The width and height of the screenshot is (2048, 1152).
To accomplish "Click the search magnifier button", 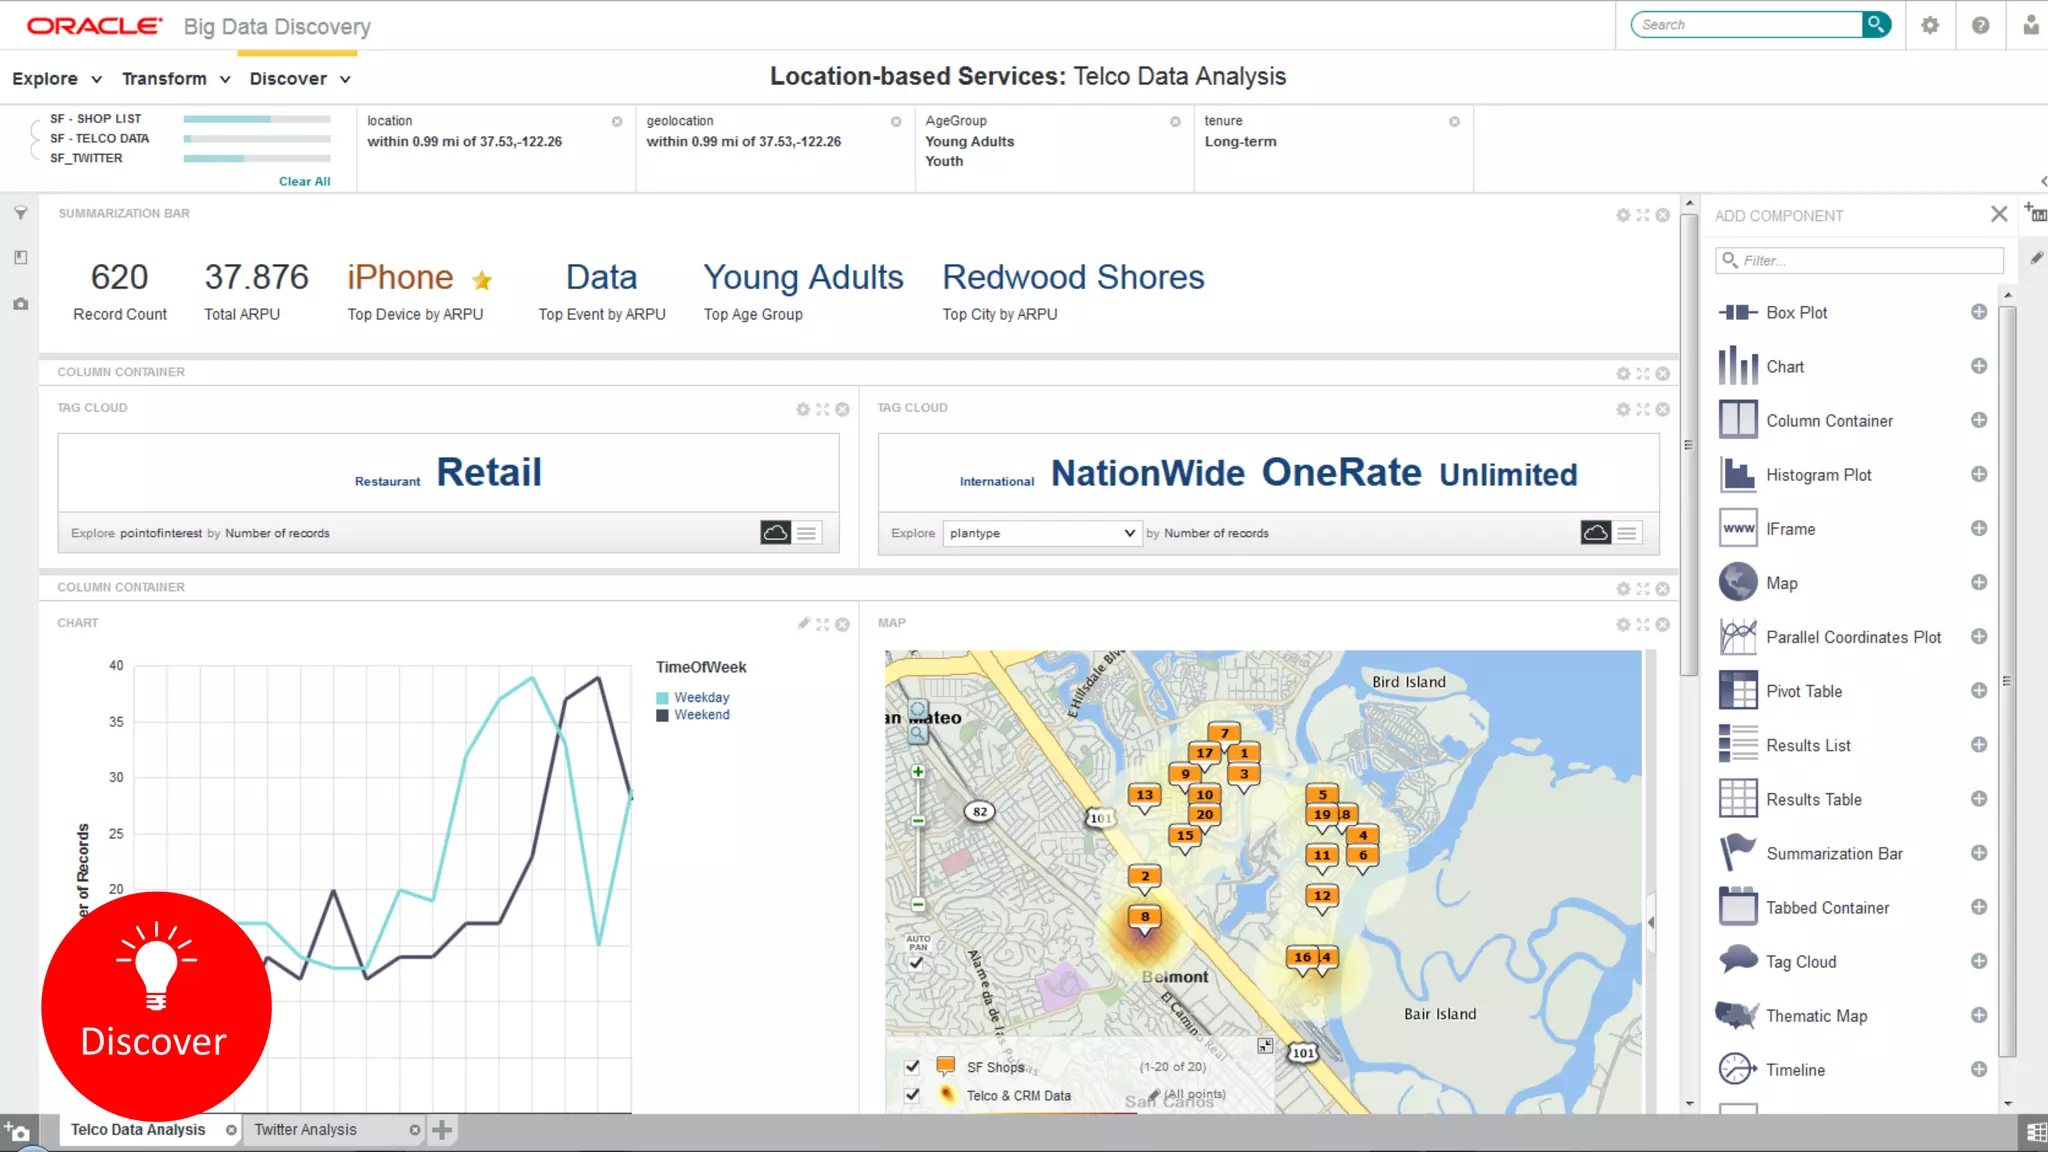I will click(x=1877, y=24).
